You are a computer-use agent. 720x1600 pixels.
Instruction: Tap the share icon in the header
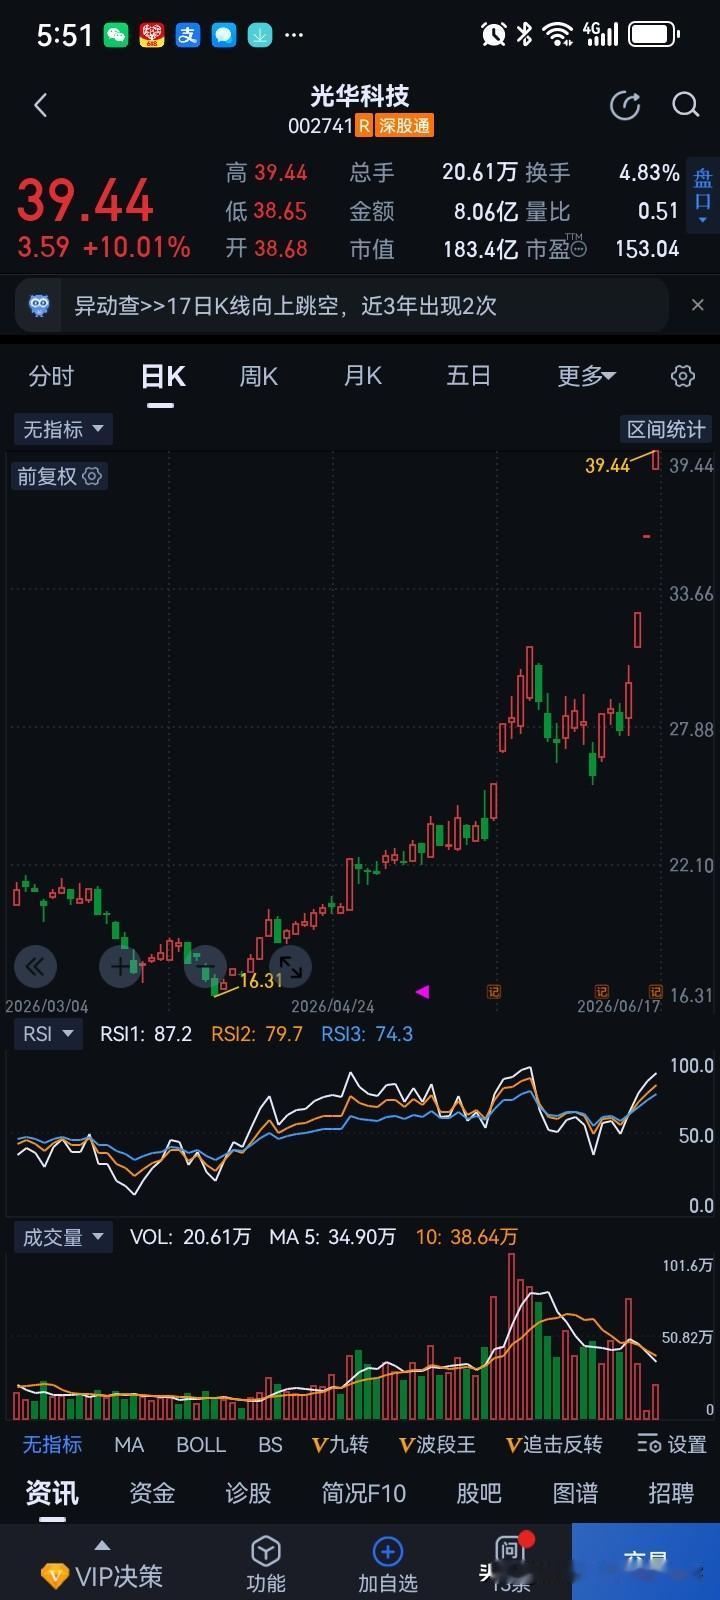625,105
